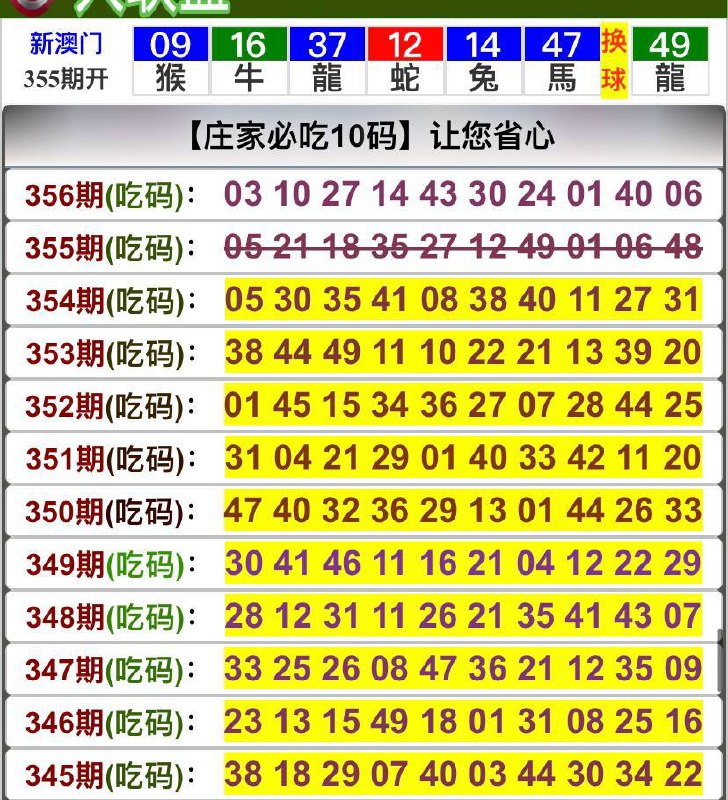The height and width of the screenshot is (800, 728).
Task: Click 345期 highlighted numbers starting 38 18
Action: point(463,774)
